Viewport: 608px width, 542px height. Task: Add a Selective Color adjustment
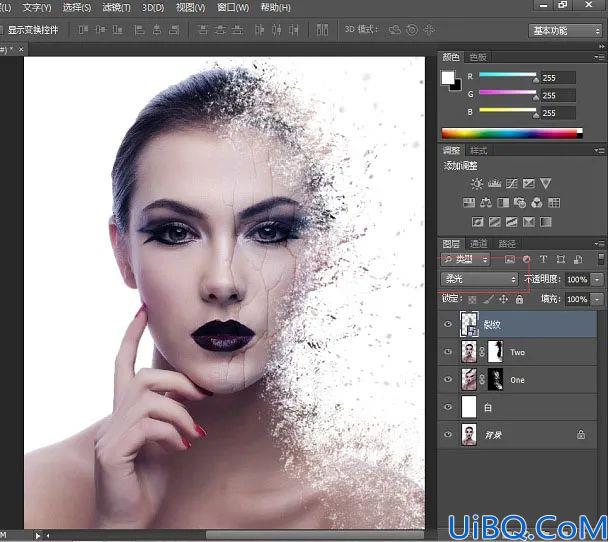529,222
